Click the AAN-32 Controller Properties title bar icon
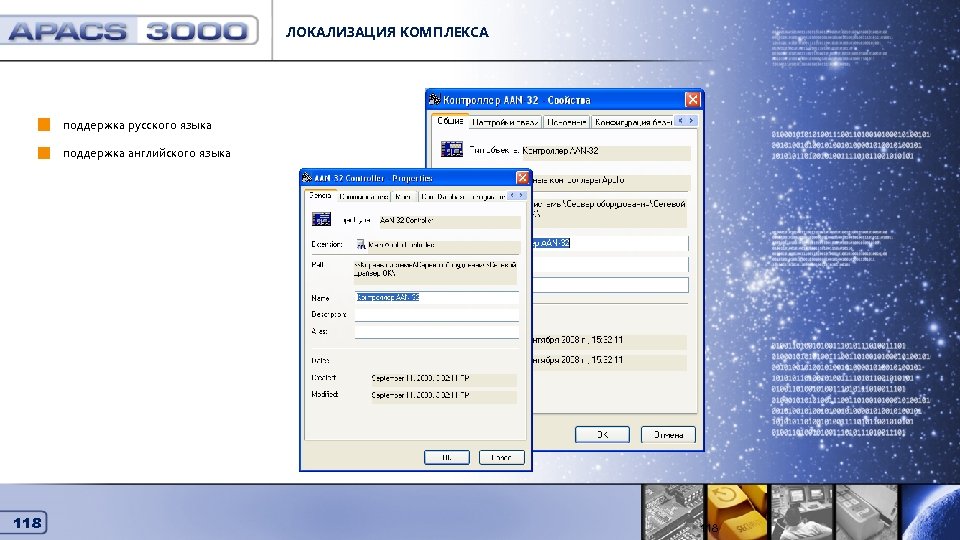 pos(307,178)
